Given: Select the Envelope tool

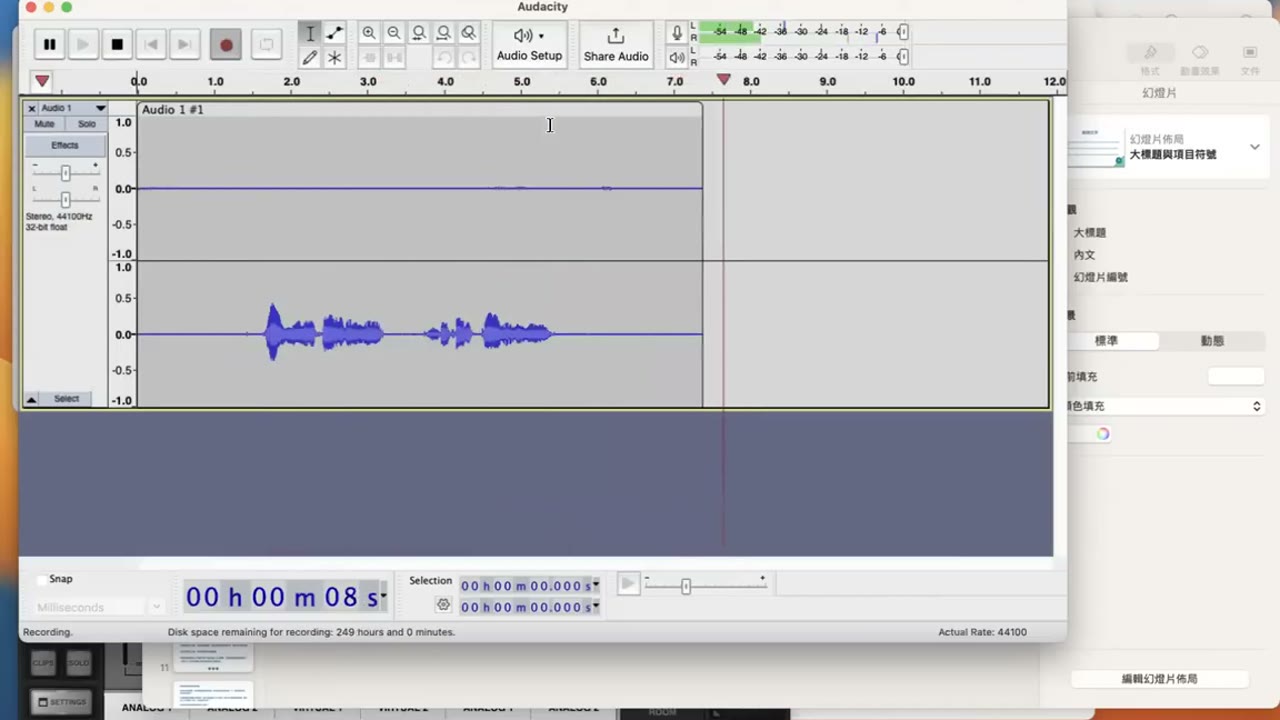Looking at the screenshot, I should [x=335, y=33].
